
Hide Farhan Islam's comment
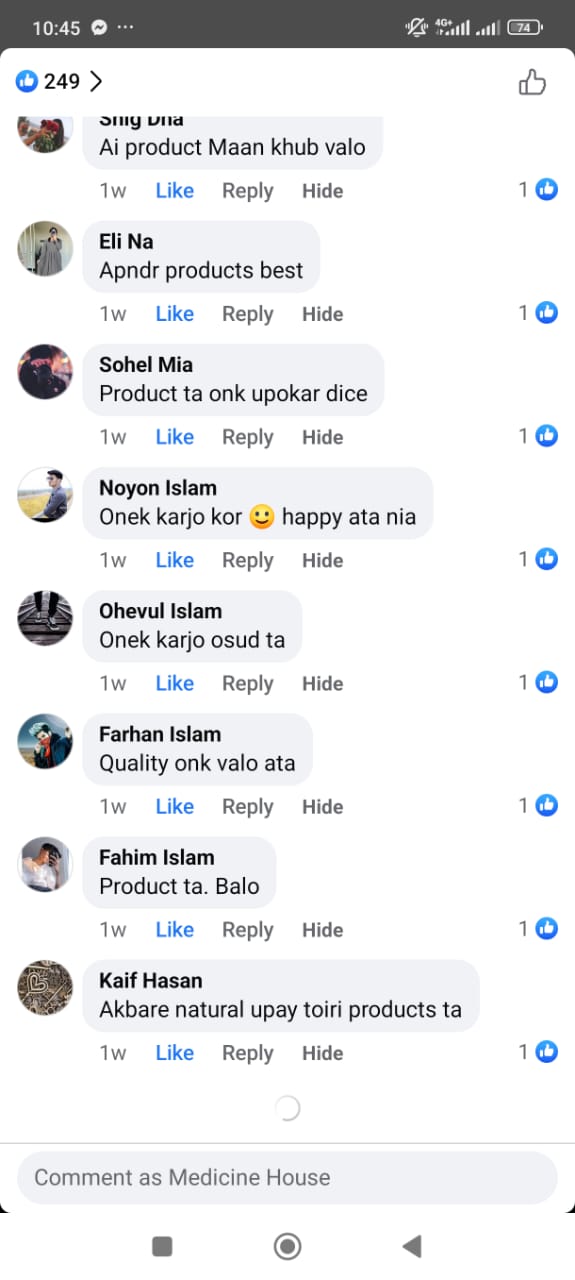tap(323, 806)
